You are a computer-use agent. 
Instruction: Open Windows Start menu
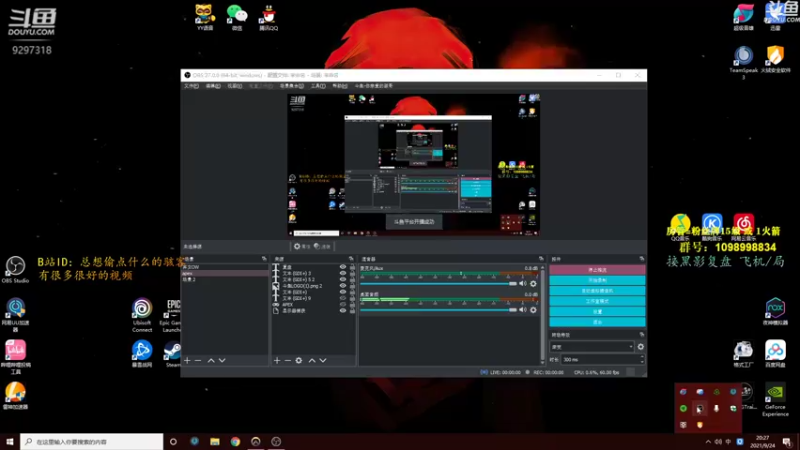click(x=10, y=441)
